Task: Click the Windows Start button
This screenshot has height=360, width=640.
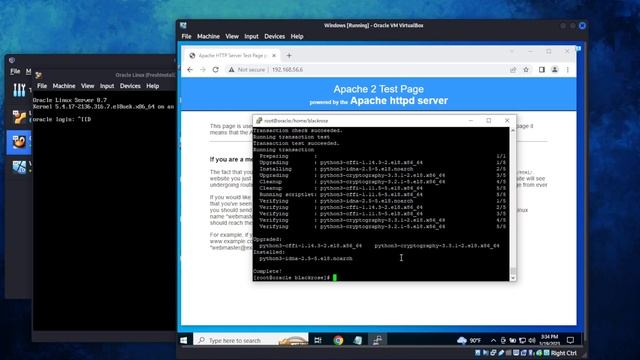Action: (184, 340)
